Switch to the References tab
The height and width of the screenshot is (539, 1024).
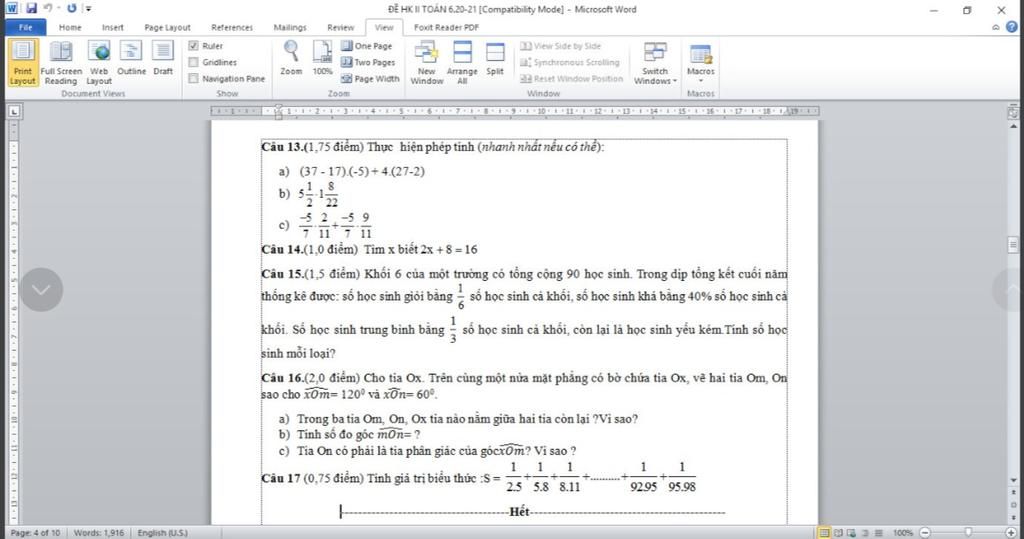[x=232, y=27]
